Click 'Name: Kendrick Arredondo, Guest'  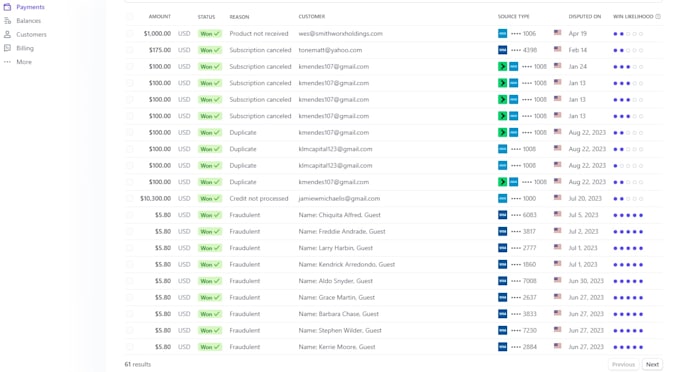click(347, 264)
